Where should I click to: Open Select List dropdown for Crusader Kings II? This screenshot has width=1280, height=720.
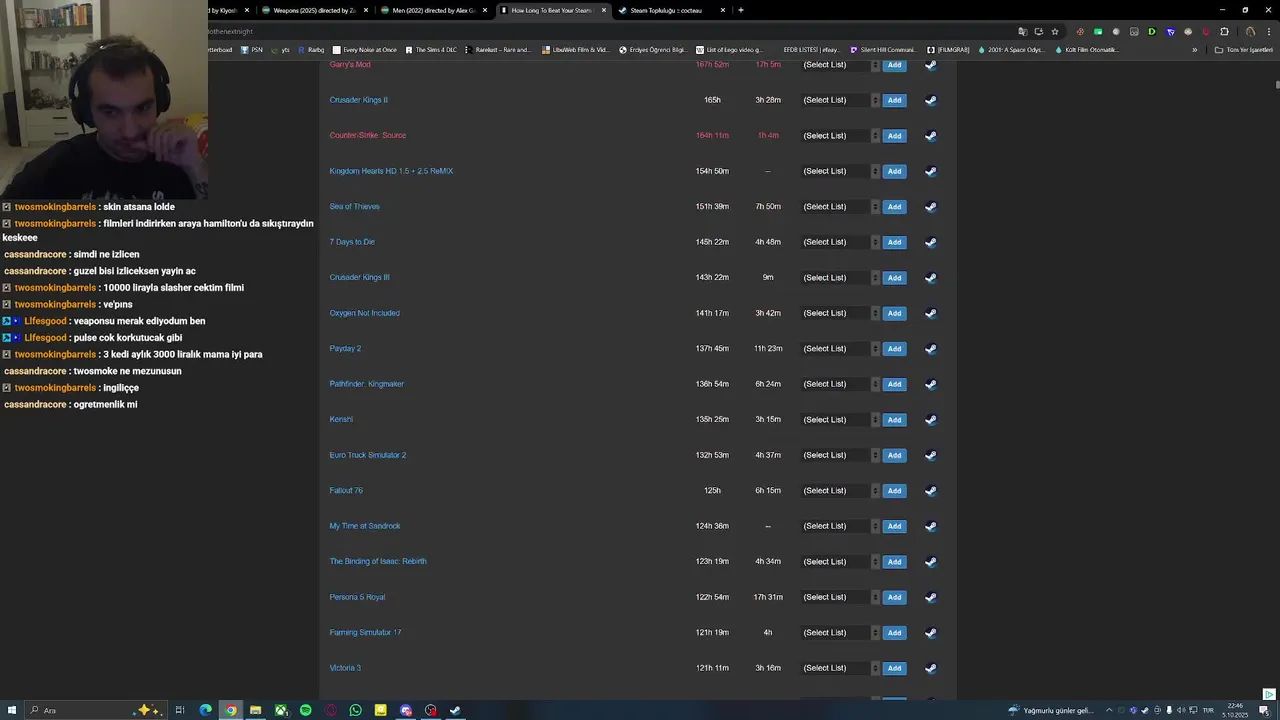pos(840,100)
